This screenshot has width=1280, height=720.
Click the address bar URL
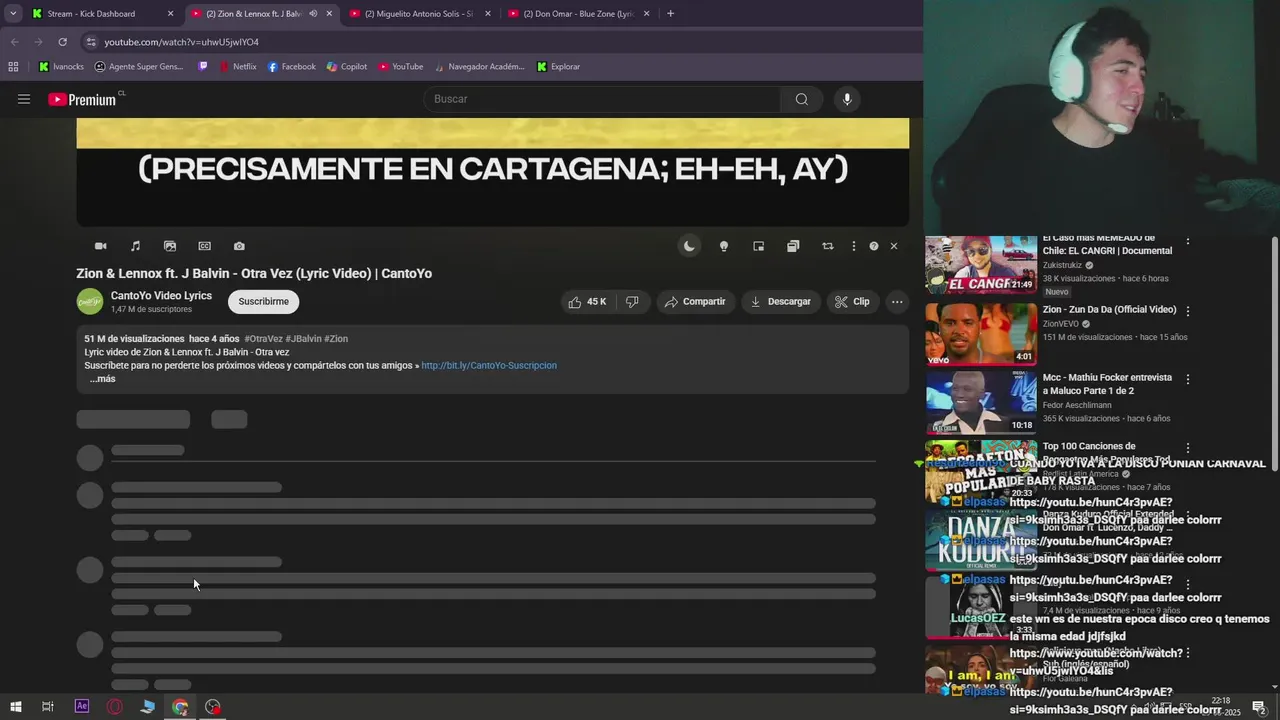point(182,42)
